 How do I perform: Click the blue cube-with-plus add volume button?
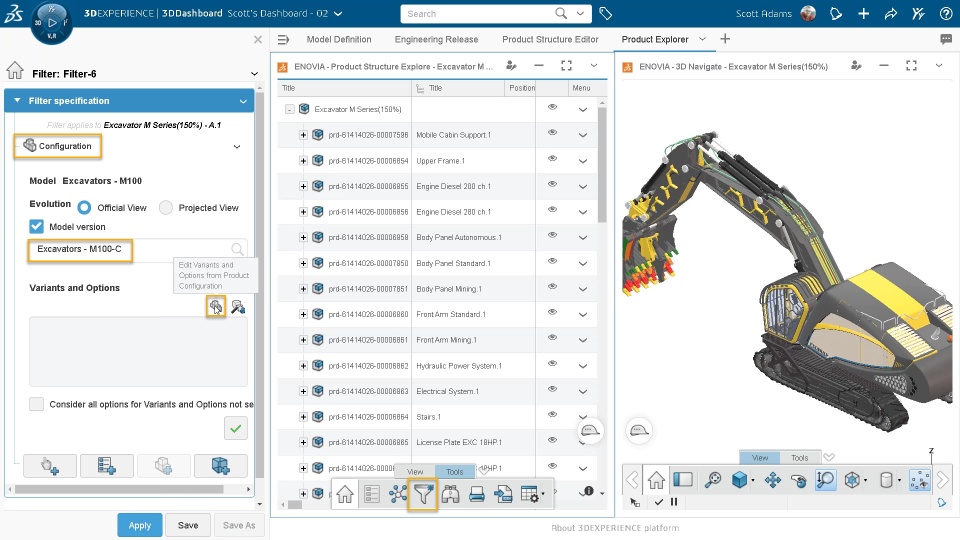tap(220, 466)
